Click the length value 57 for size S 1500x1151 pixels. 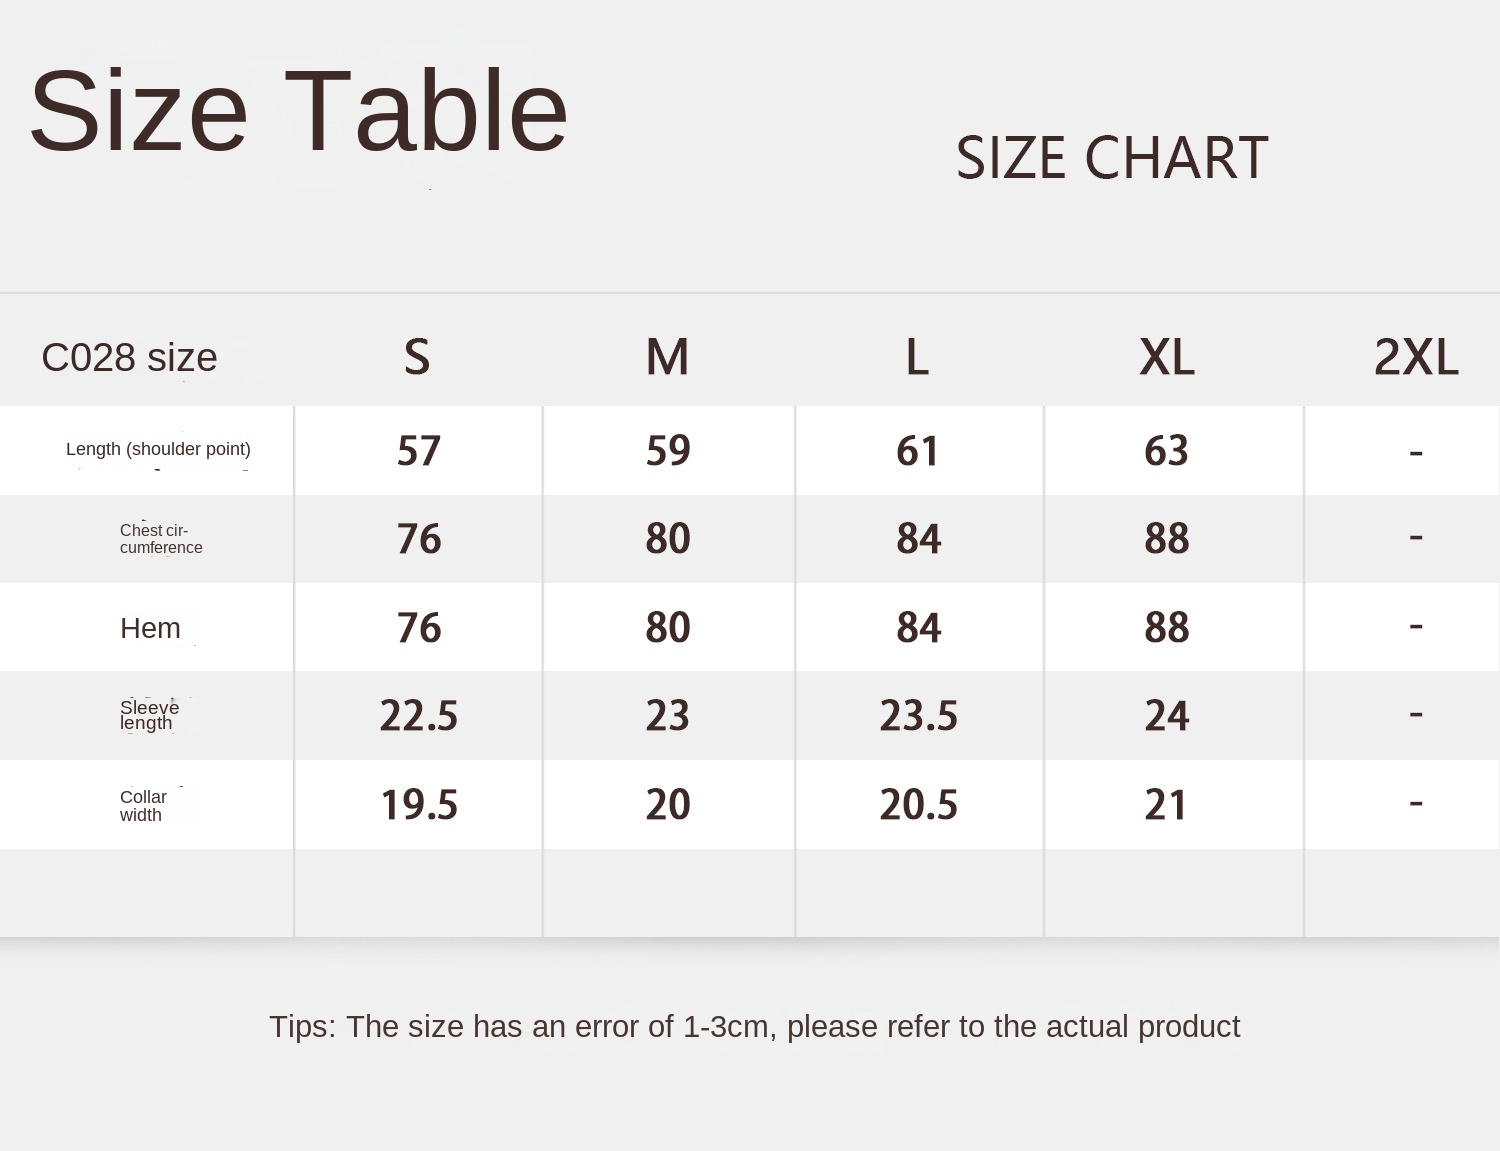(418, 451)
